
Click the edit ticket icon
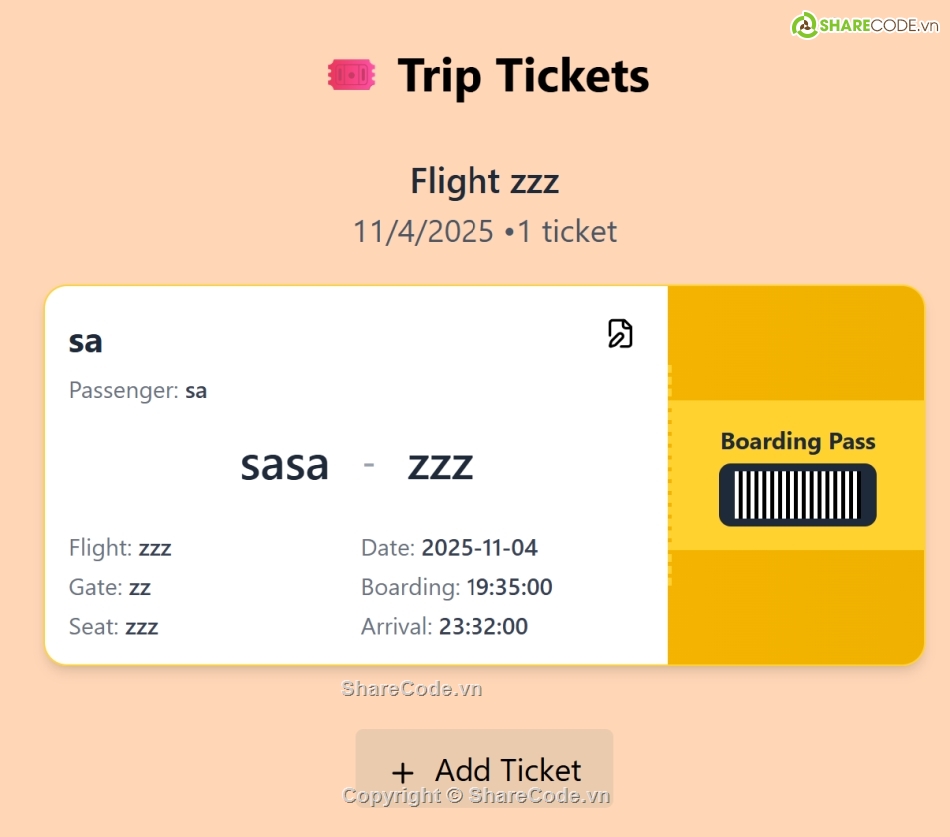(x=620, y=333)
